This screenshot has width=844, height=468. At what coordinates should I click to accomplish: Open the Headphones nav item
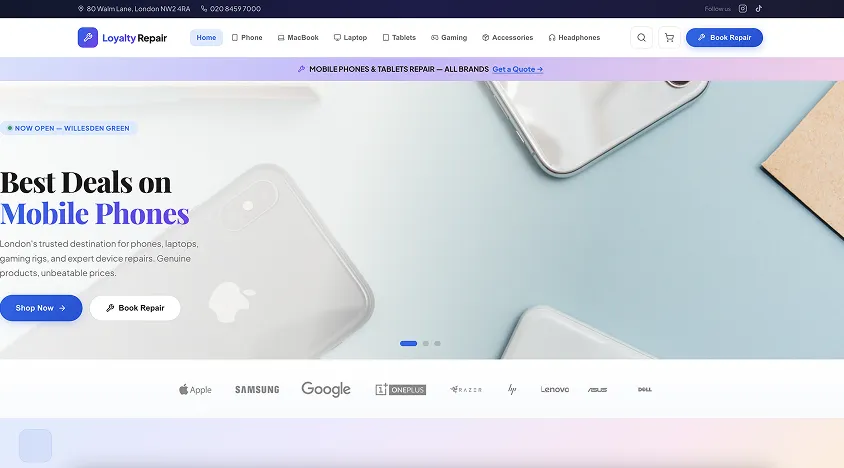574,38
